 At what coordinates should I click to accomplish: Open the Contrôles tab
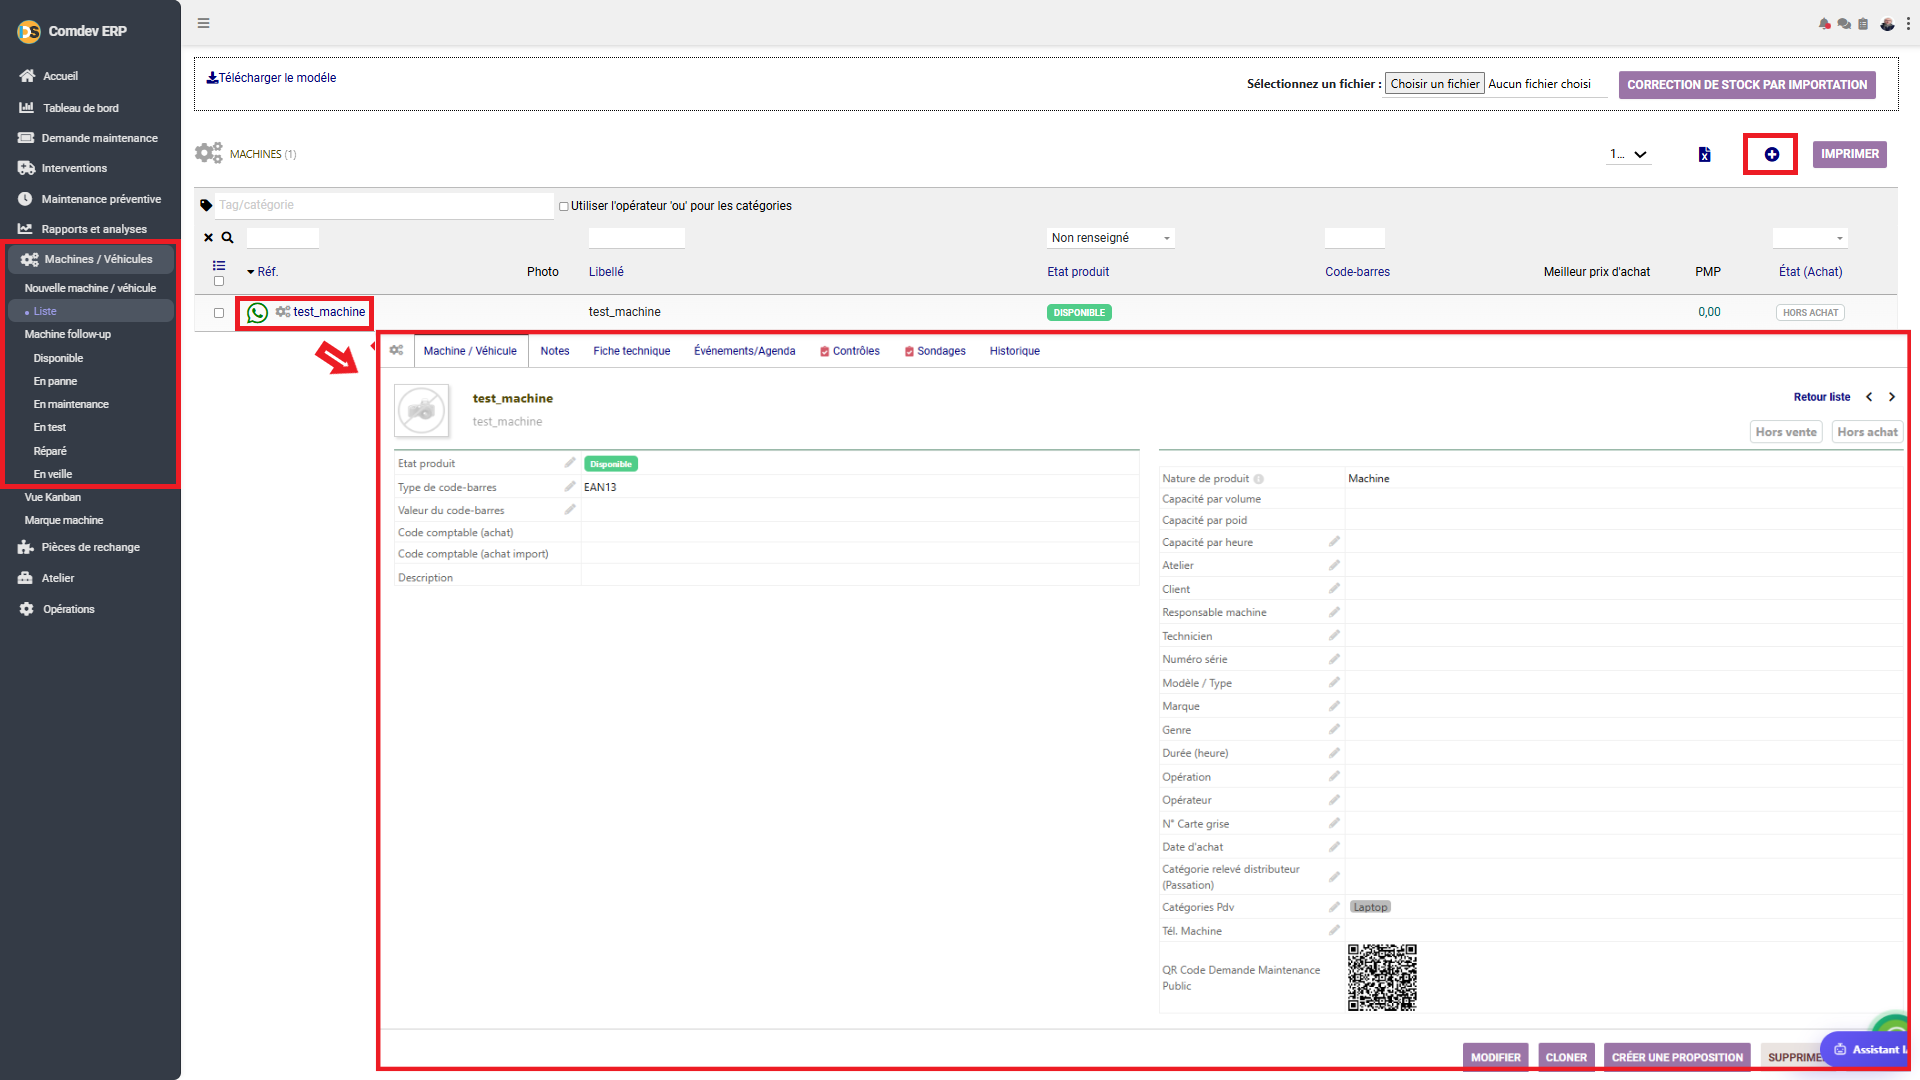tap(850, 351)
